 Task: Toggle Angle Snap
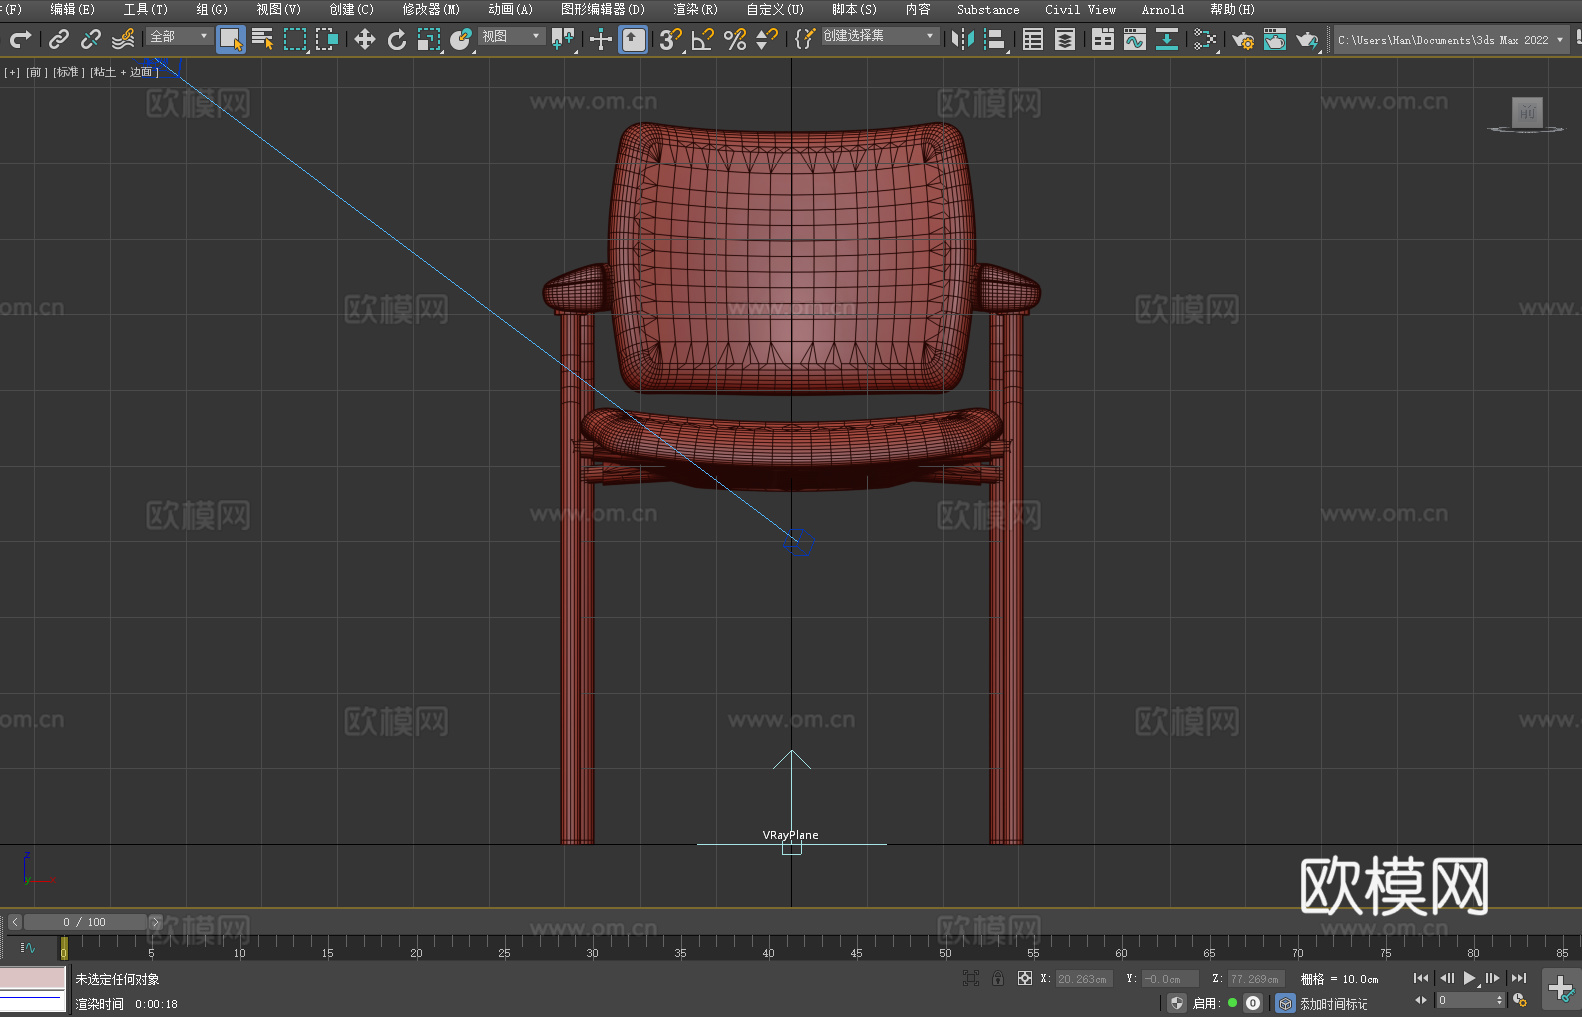[703, 39]
